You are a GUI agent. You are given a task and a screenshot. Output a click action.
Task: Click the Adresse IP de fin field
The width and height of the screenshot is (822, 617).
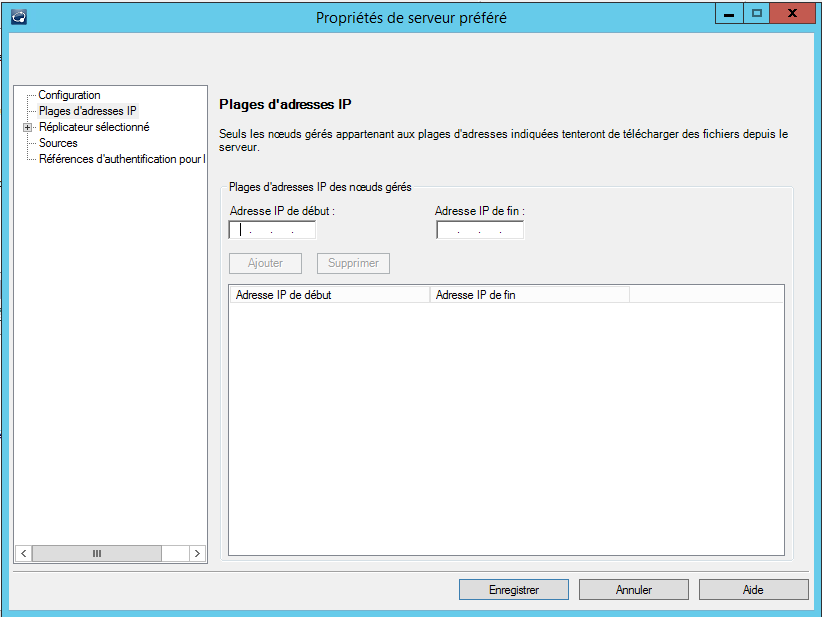pos(480,230)
